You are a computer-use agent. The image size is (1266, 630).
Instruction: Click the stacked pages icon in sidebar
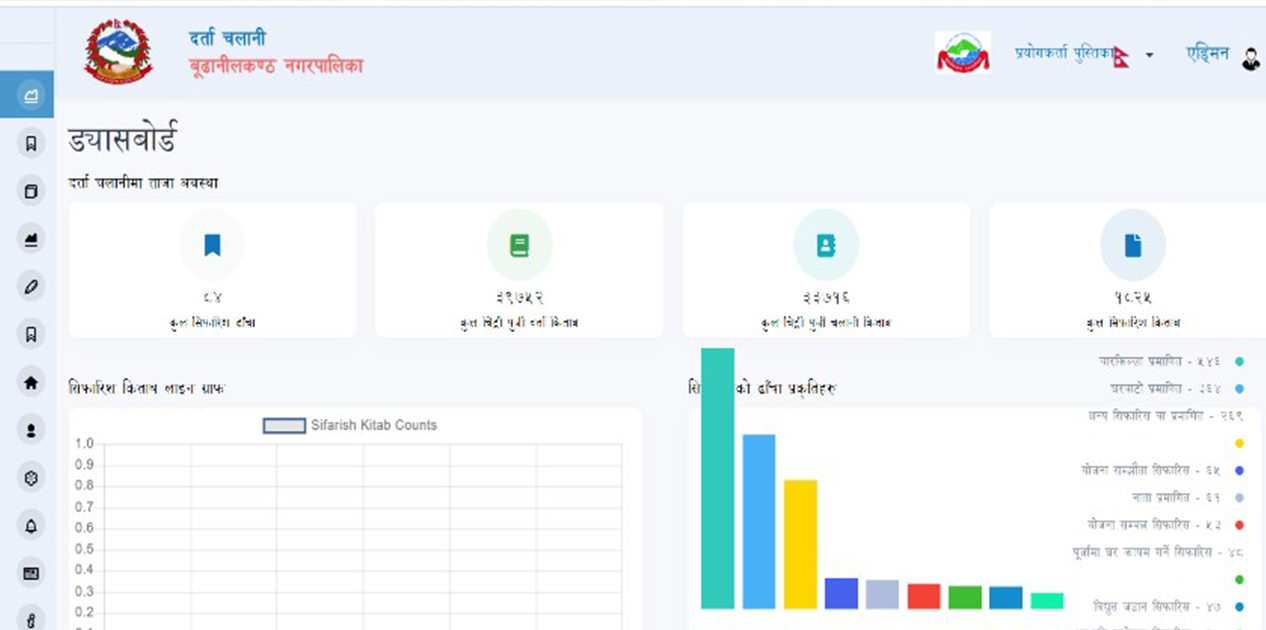pyautogui.click(x=31, y=191)
